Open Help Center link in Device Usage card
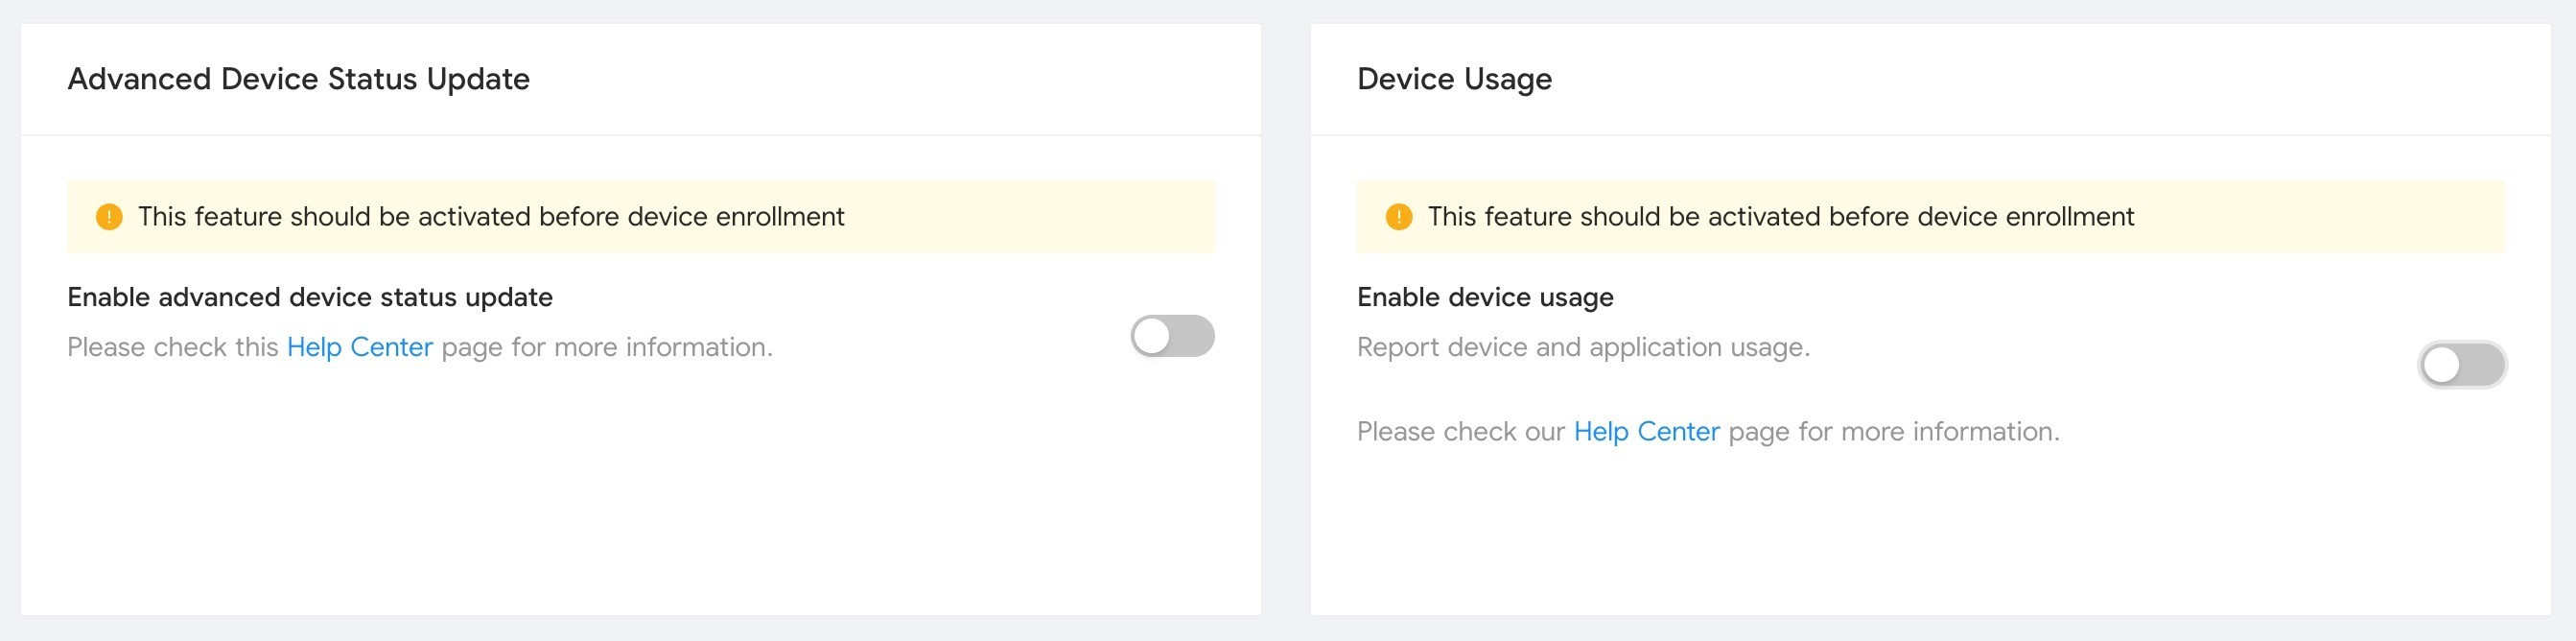 [1647, 431]
